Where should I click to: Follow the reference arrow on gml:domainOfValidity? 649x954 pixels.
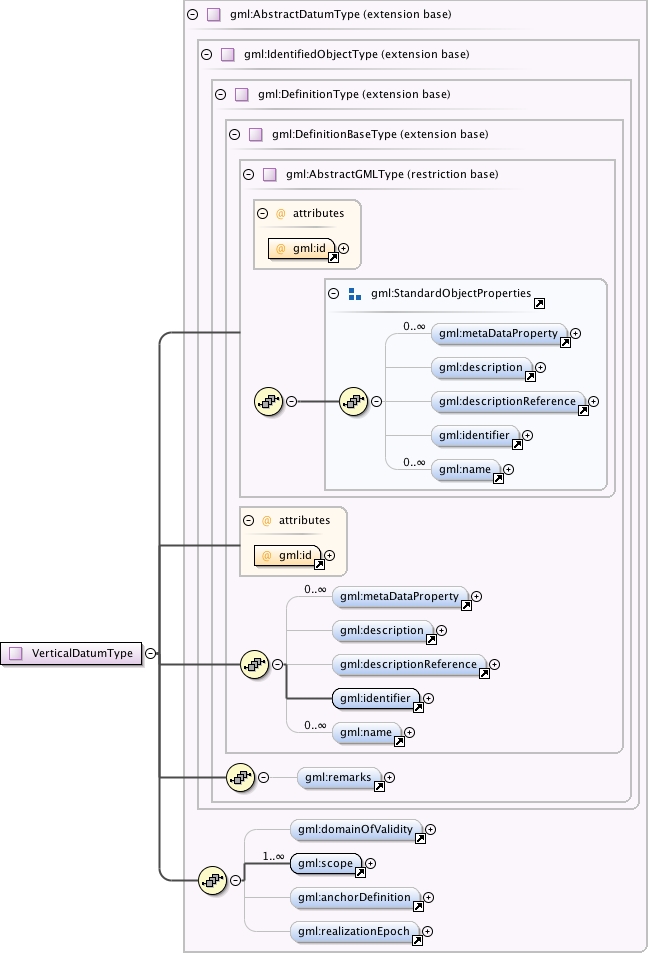(x=420, y=838)
